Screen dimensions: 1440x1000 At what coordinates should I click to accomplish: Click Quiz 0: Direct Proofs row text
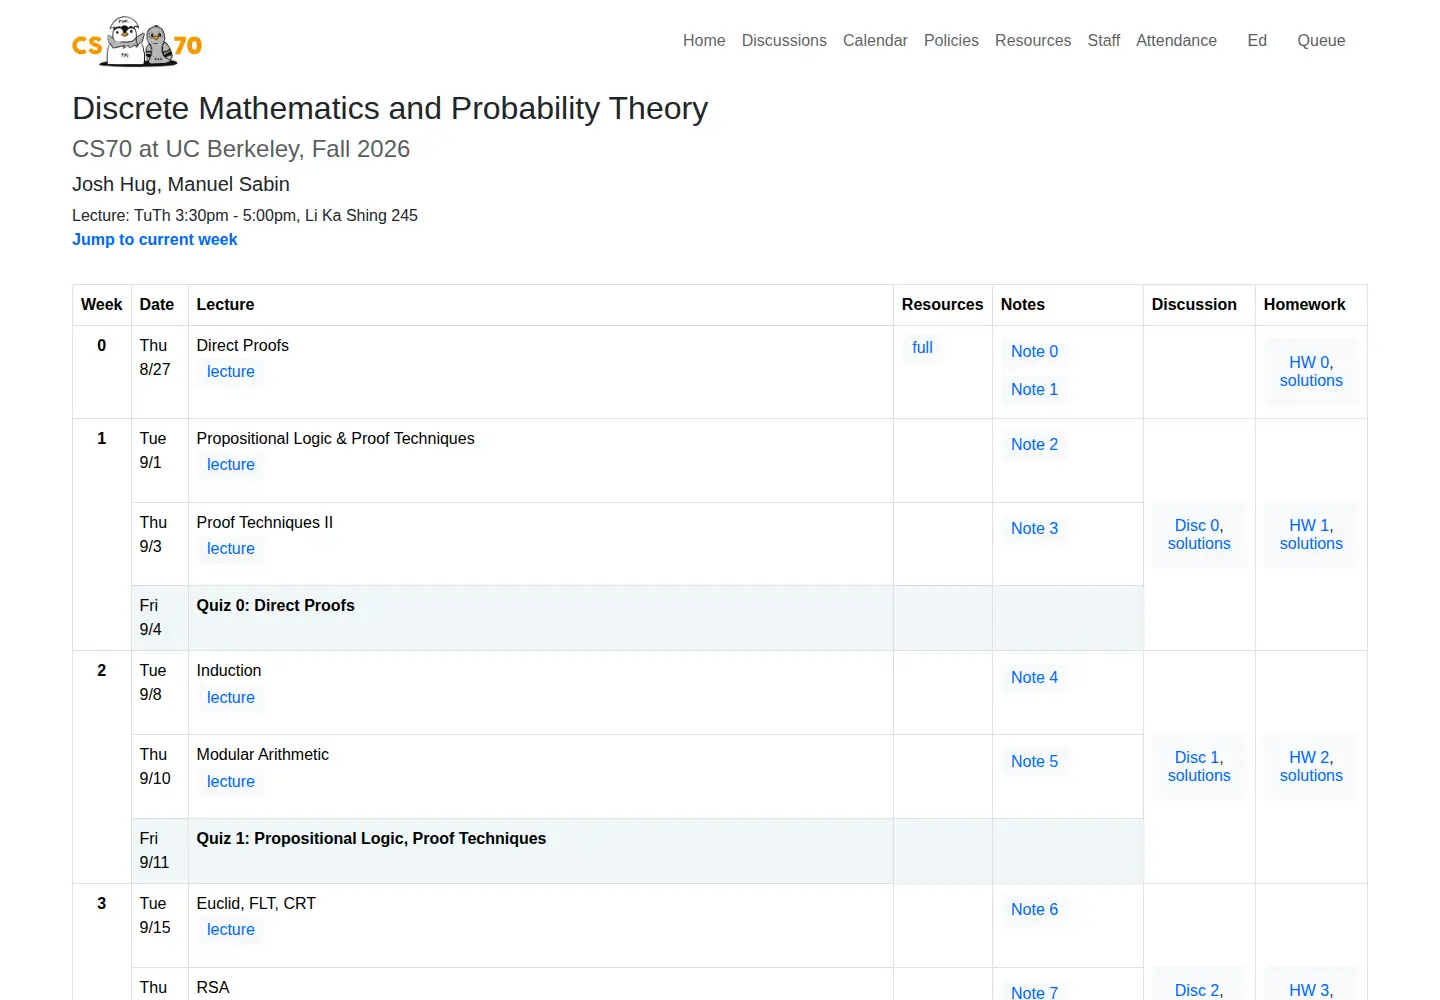tap(276, 605)
